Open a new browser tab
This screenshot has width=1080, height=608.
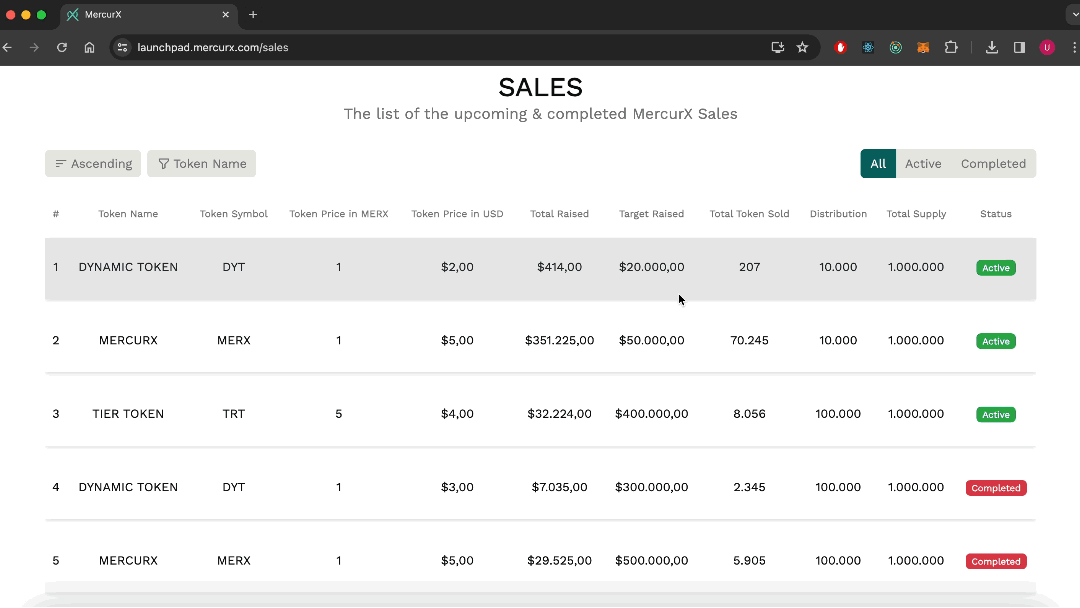coord(253,14)
